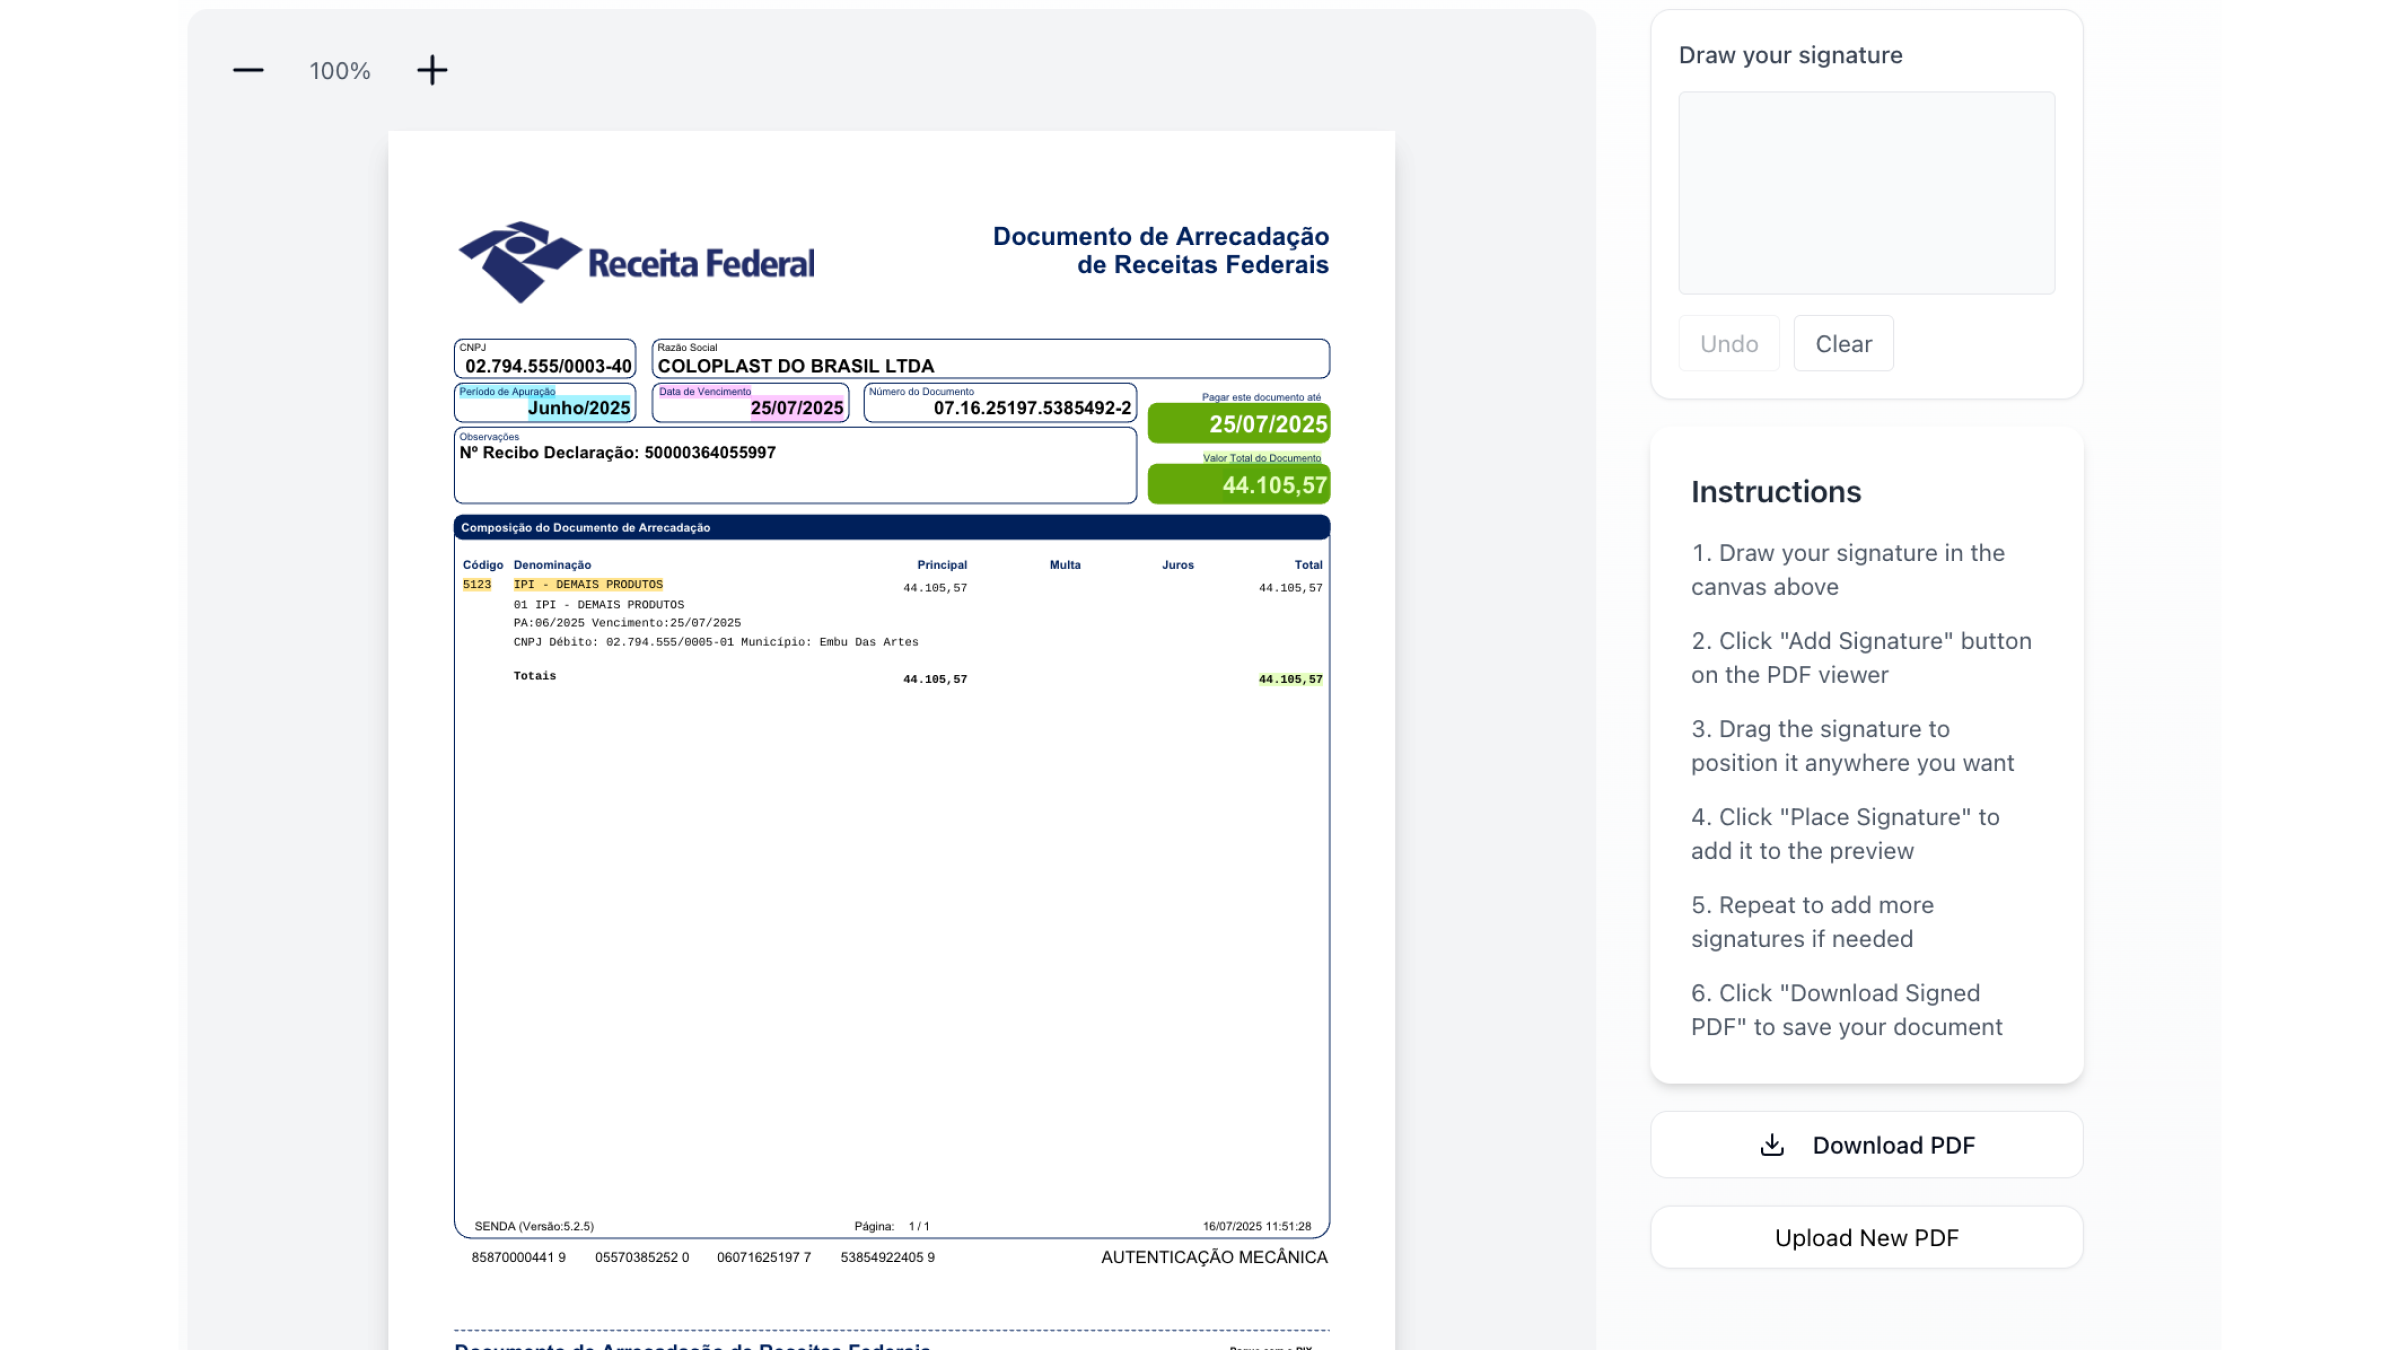Click the Receita Federal logo
This screenshot has height=1350, width=2400.
click(637, 262)
